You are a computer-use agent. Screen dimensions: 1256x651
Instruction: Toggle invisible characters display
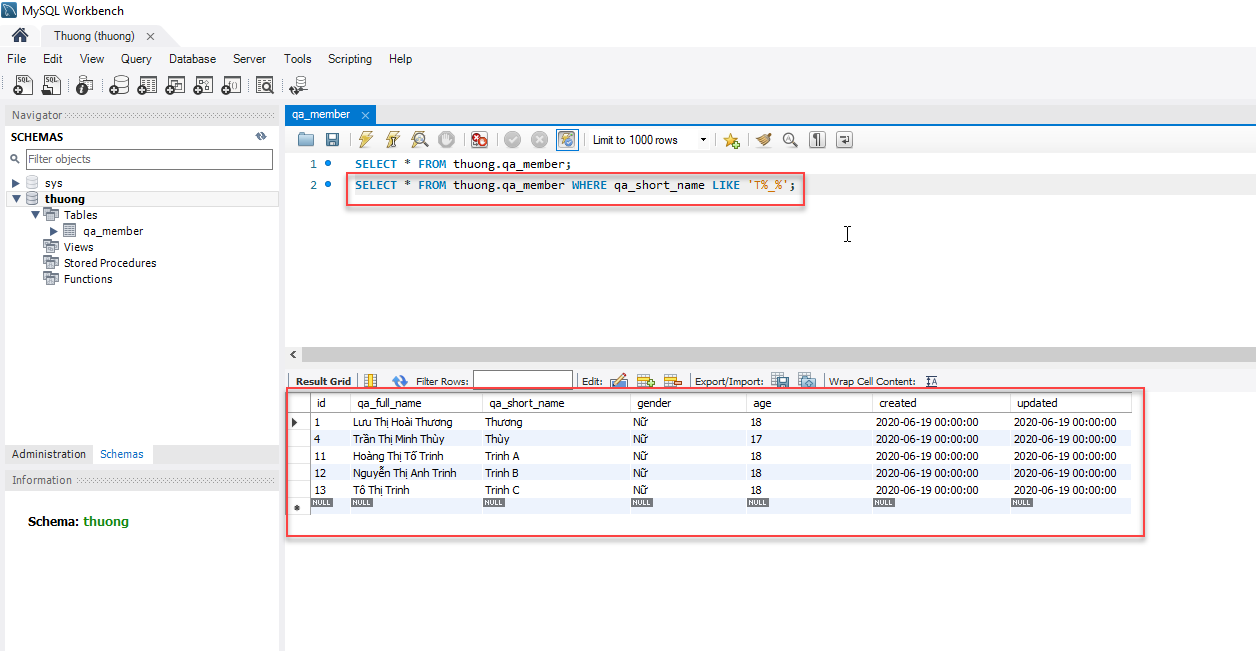point(817,140)
